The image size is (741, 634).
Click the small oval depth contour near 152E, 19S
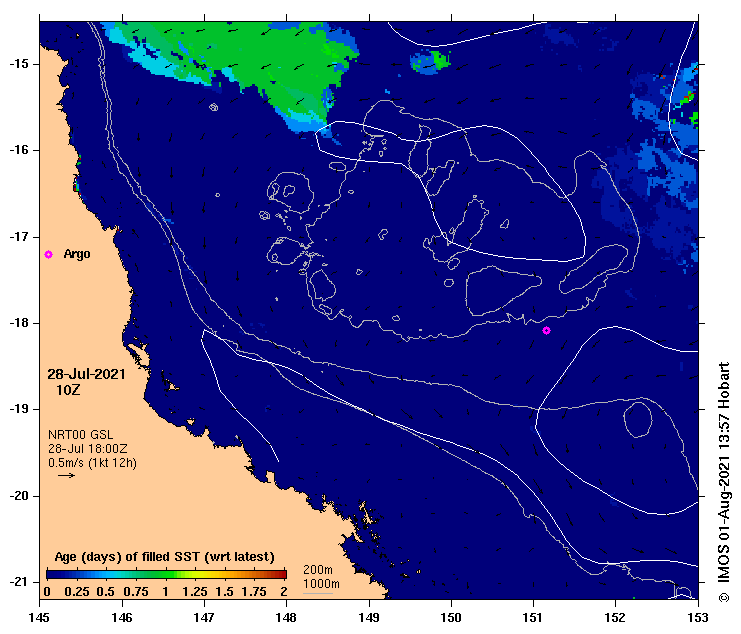click(x=638, y=420)
